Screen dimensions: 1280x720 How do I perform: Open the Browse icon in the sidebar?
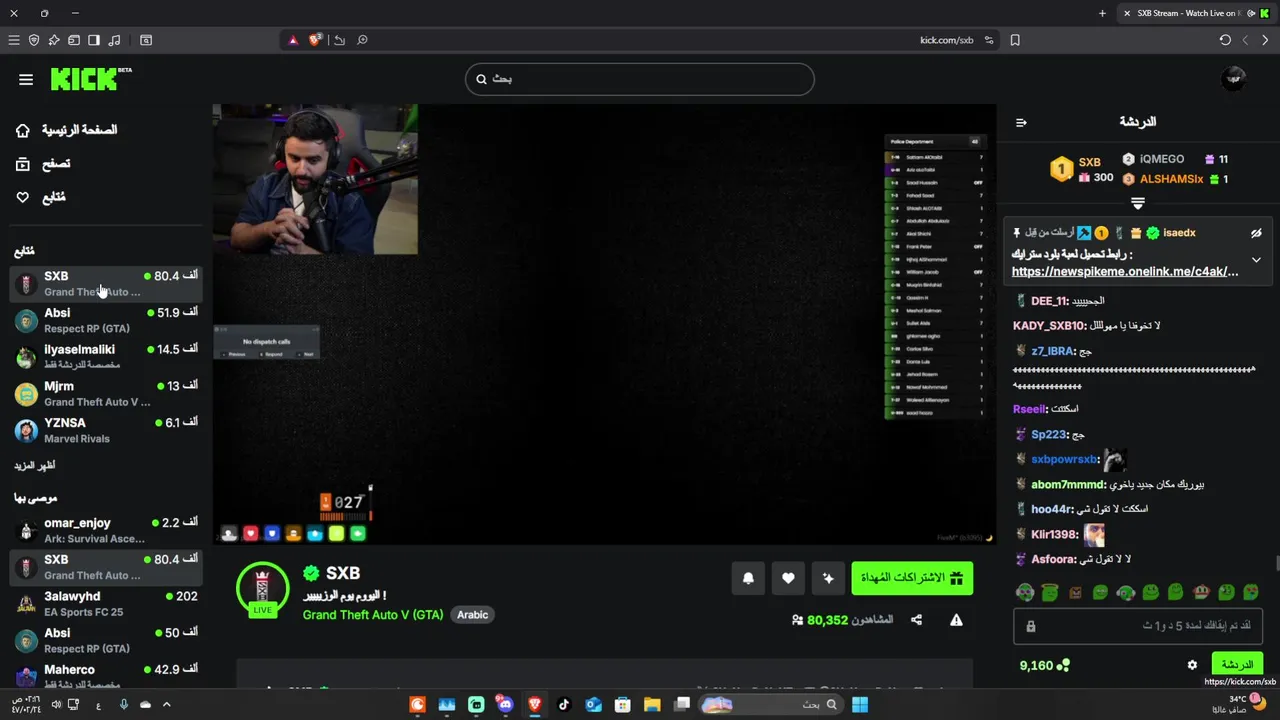point(23,164)
